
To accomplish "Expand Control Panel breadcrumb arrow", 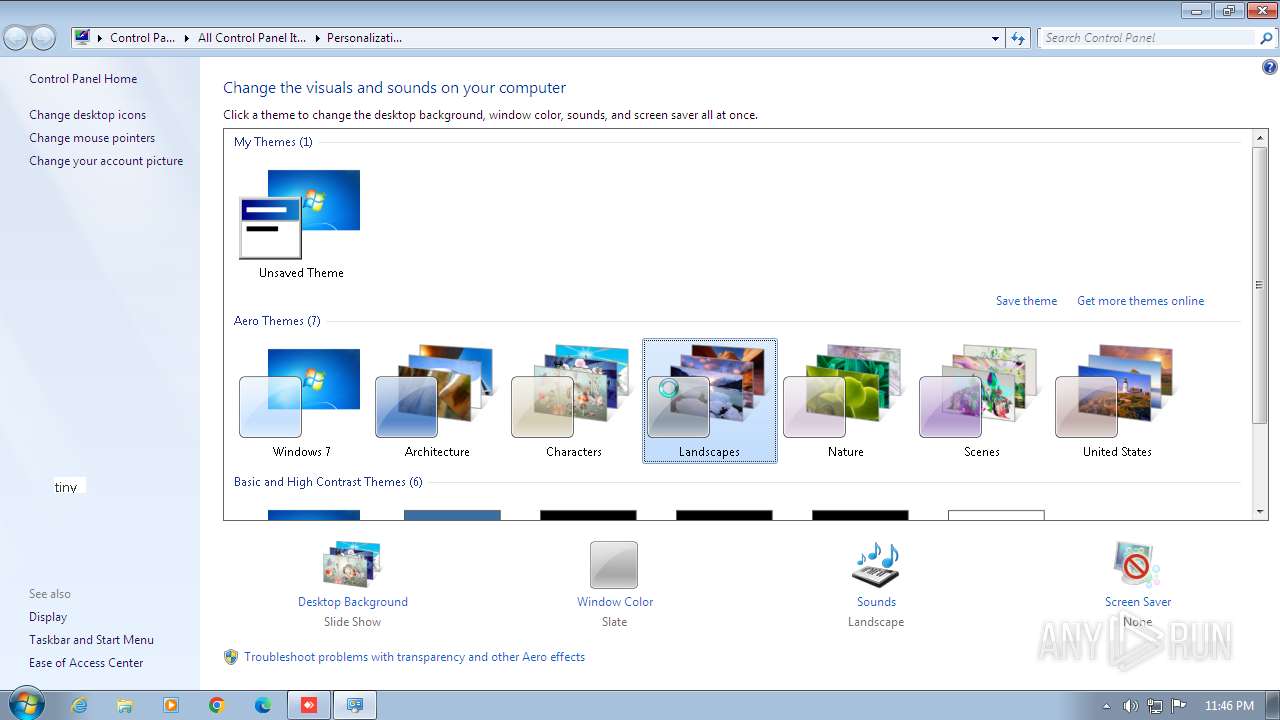I will (186, 38).
